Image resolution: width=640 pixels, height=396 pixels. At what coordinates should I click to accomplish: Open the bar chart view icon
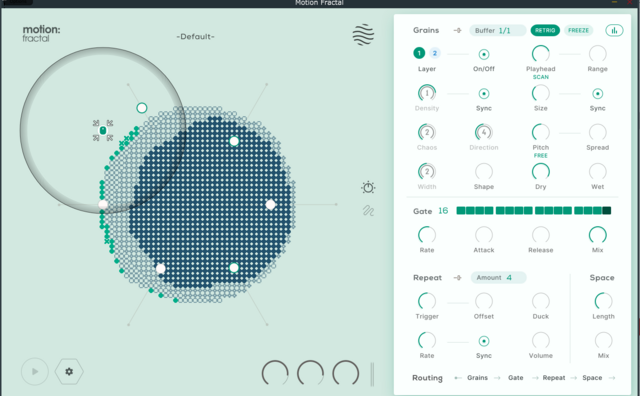614,30
